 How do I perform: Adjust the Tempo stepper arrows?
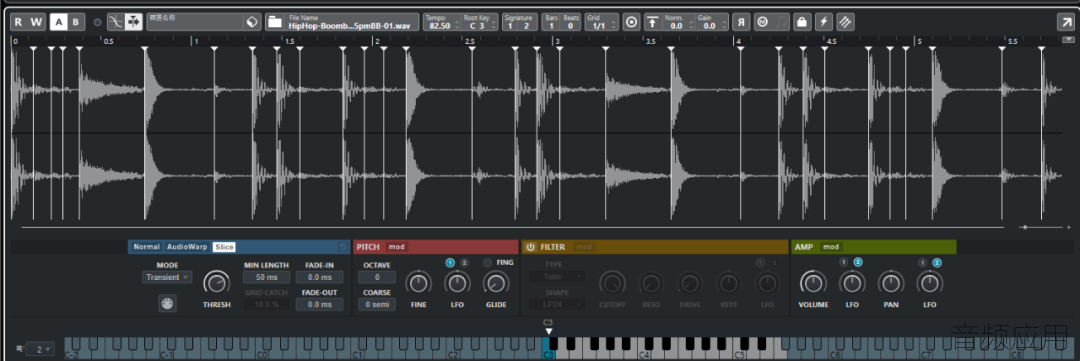pos(456,25)
